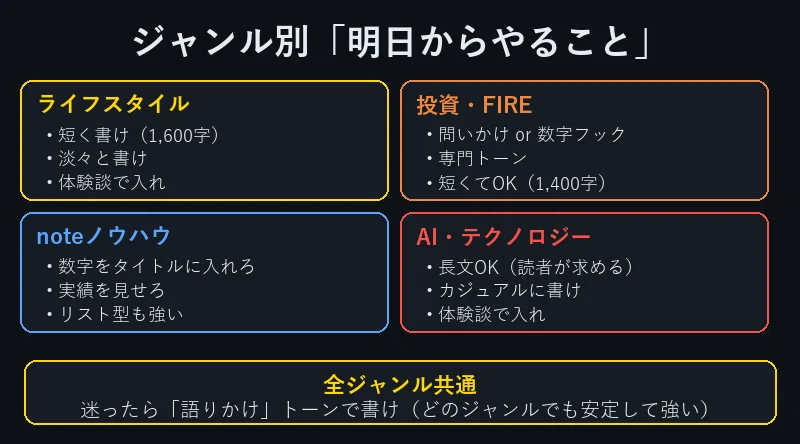
Task: Click the 淡々と書け bullet
Action: (97, 158)
